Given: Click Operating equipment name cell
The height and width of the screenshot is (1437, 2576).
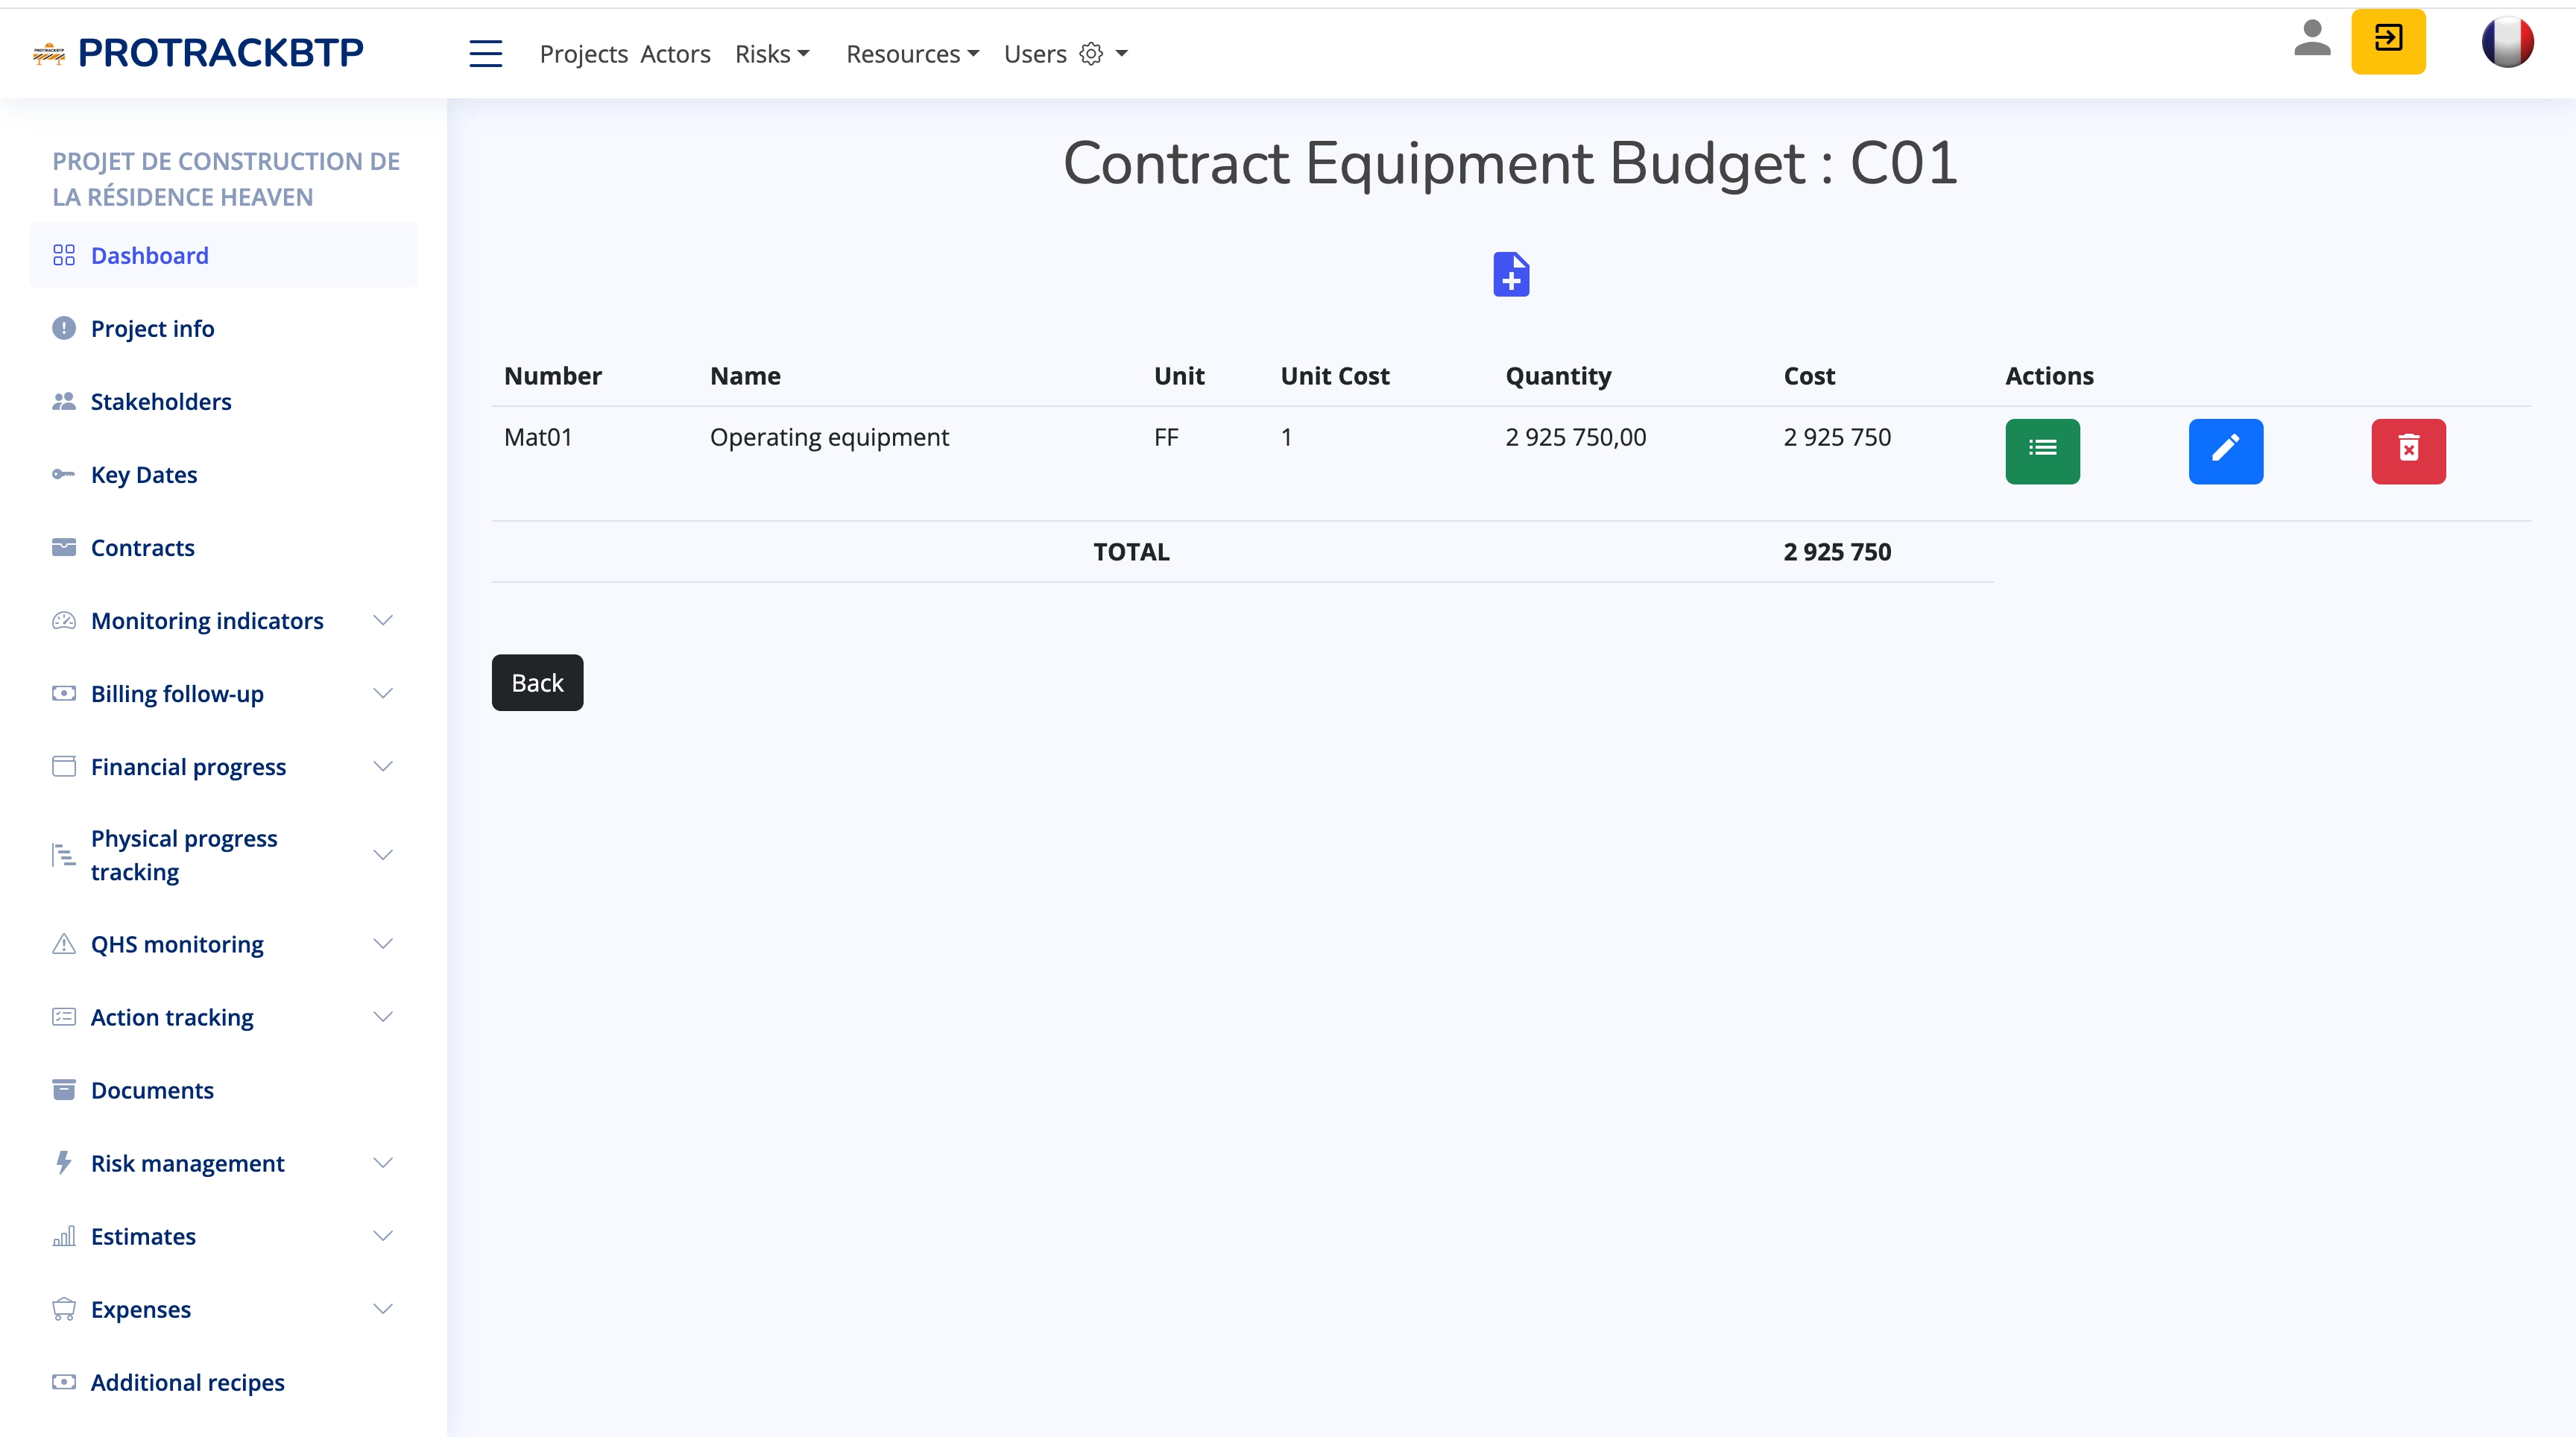Looking at the screenshot, I should point(829,437).
